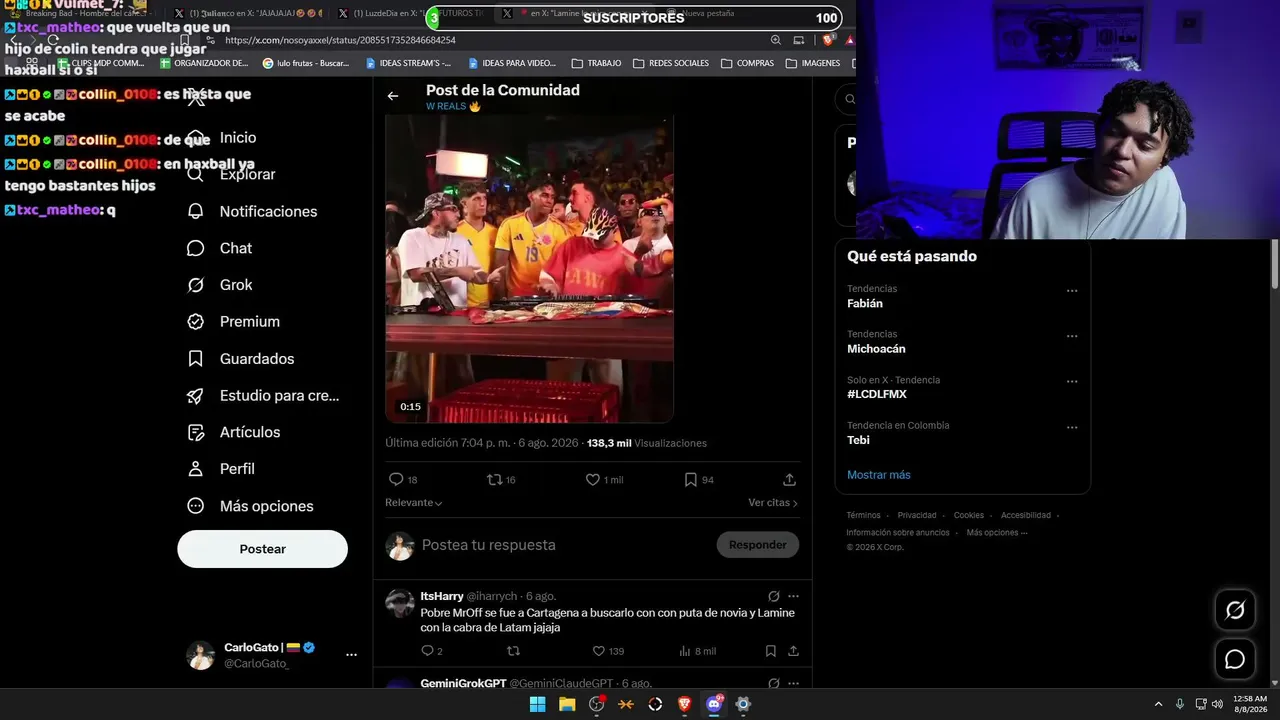Image resolution: width=1280 pixels, height=720 pixels.
Task: Ask Grok about ItsHarry's comment
Action: 773,596
